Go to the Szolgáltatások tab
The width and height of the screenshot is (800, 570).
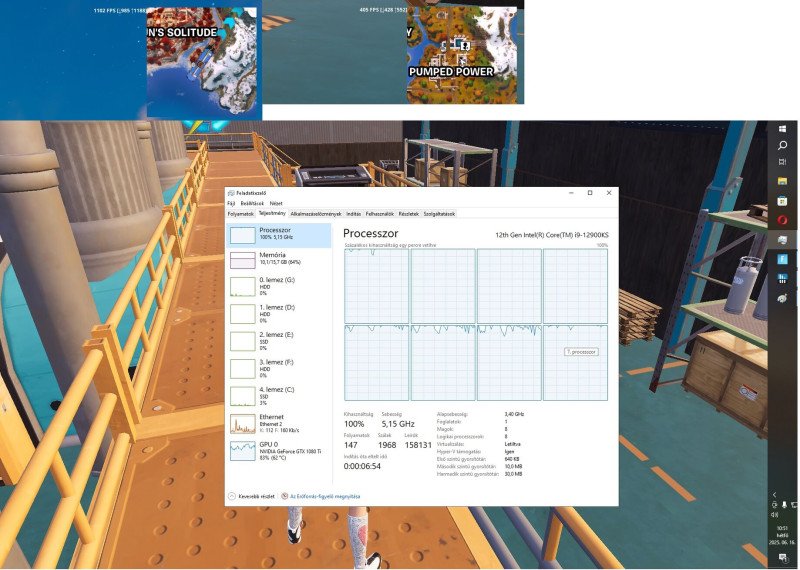[439, 214]
